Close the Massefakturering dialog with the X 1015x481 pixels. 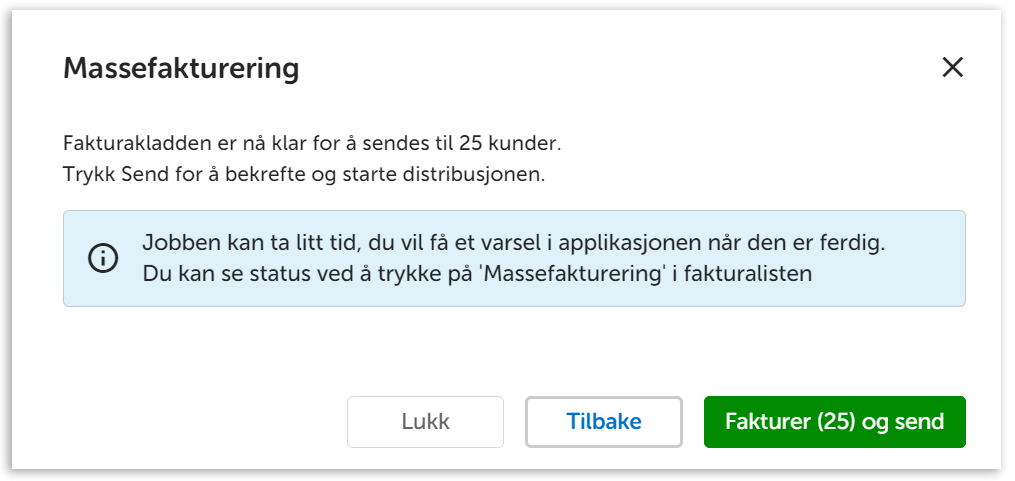[952, 68]
